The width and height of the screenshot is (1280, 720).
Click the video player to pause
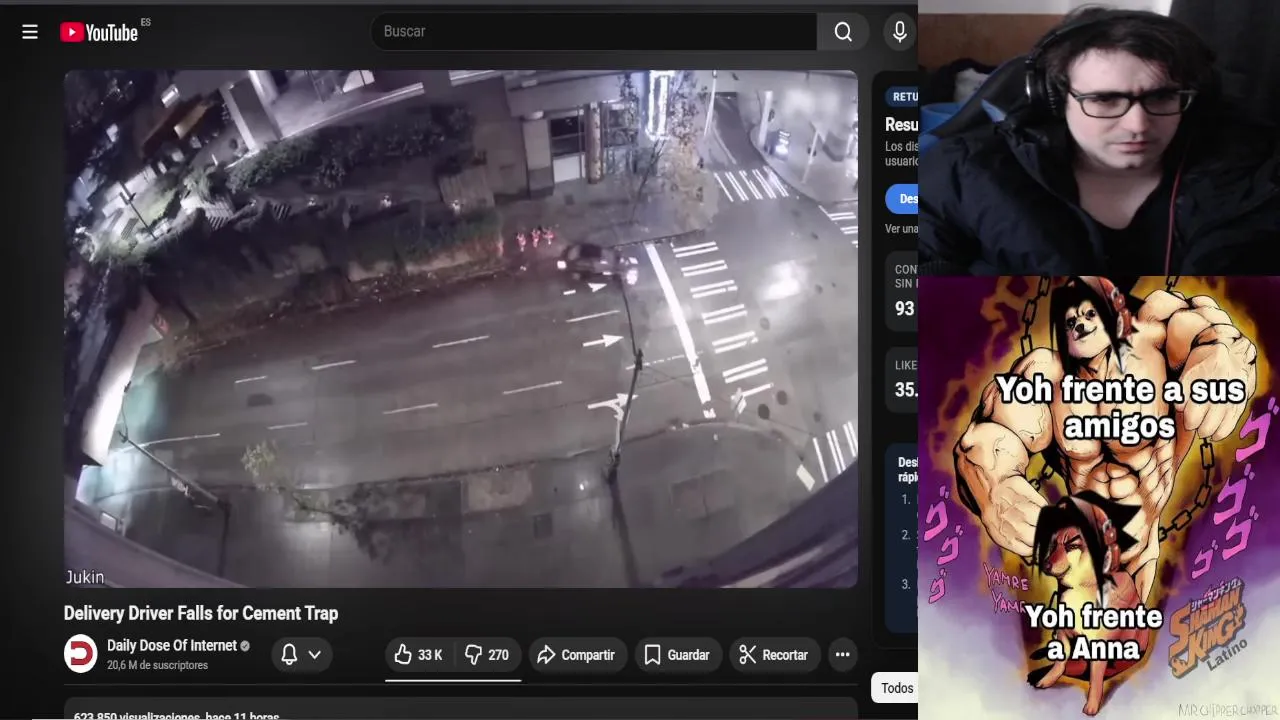(461, 329)
